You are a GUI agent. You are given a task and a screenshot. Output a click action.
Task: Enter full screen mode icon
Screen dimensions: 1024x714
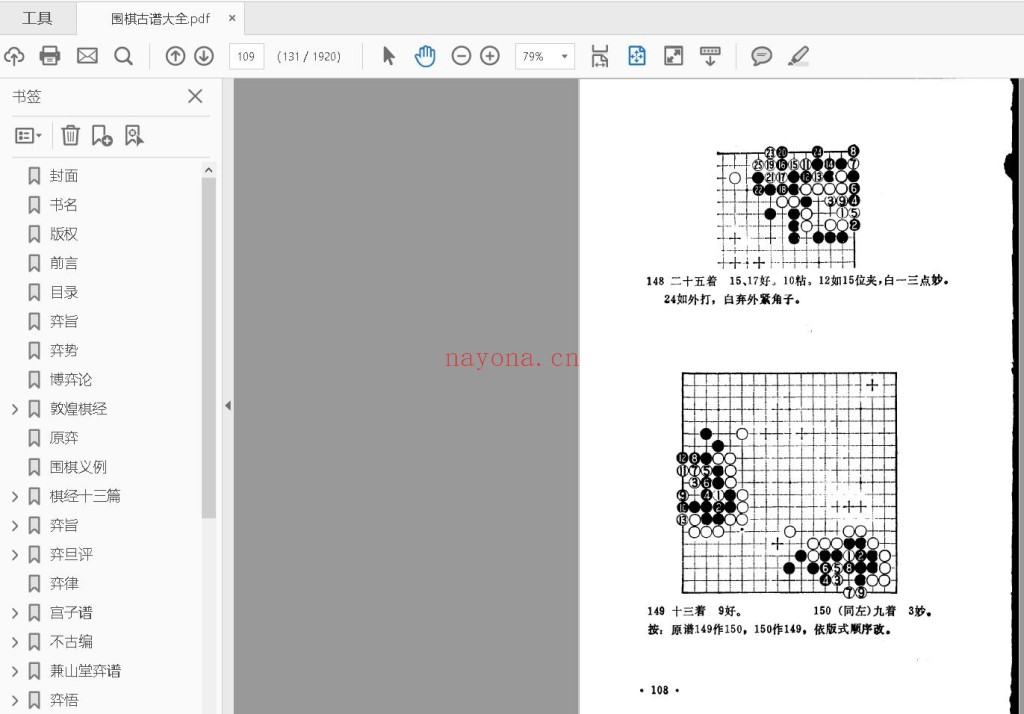pyautogui.click(x=673, y=56)
